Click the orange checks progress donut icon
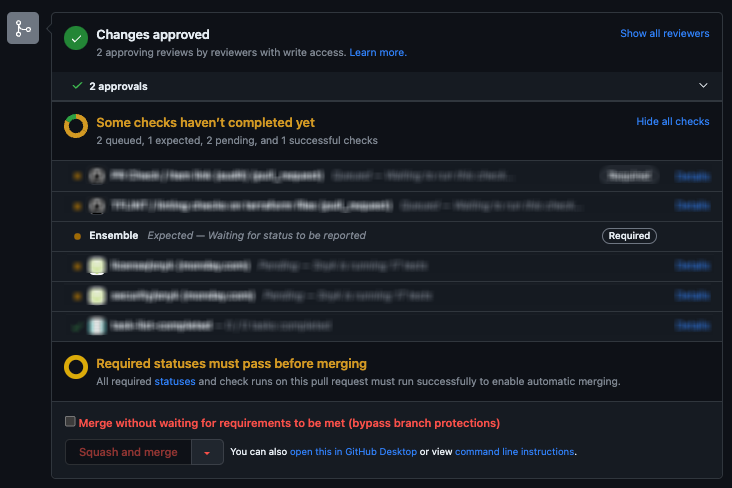Image resolution: width=732 pixels, height=488 pixels. pyautogui.click(x=76, y=127)
